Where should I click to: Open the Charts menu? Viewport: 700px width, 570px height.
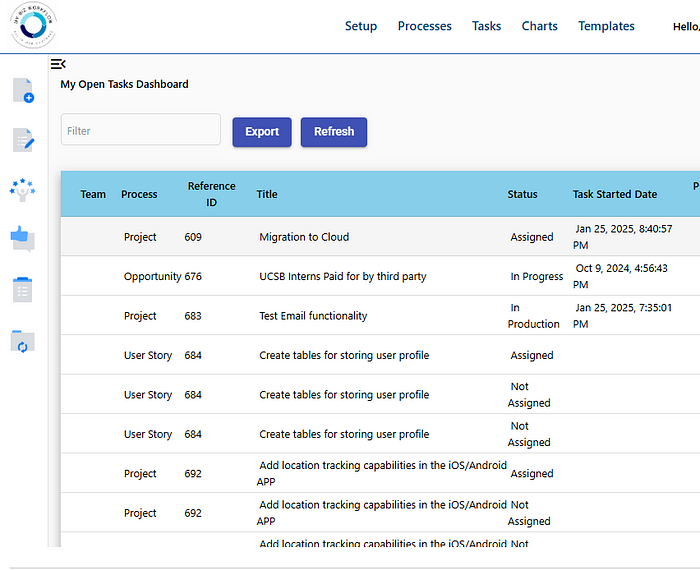coord(539,26)
